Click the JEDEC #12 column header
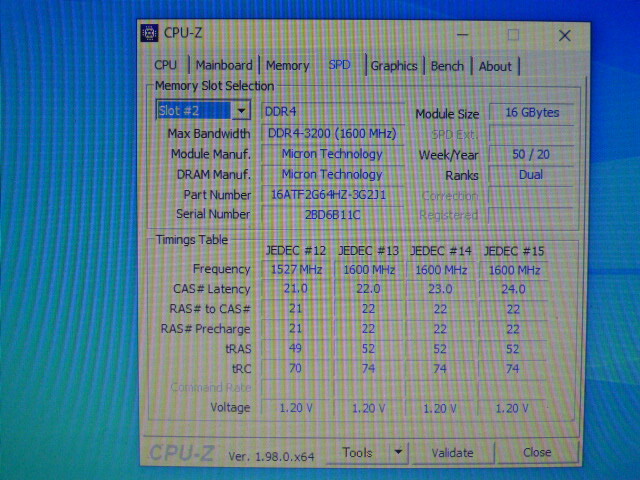The image size is (640, 480). 296,251
